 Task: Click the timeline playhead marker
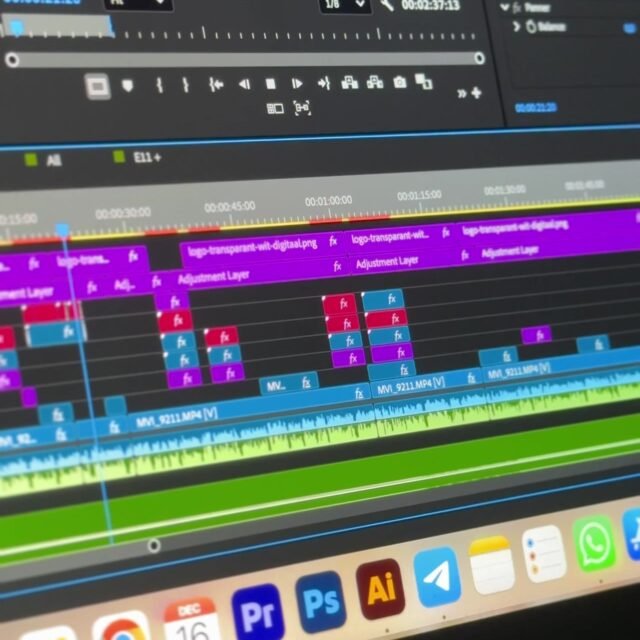62,229
